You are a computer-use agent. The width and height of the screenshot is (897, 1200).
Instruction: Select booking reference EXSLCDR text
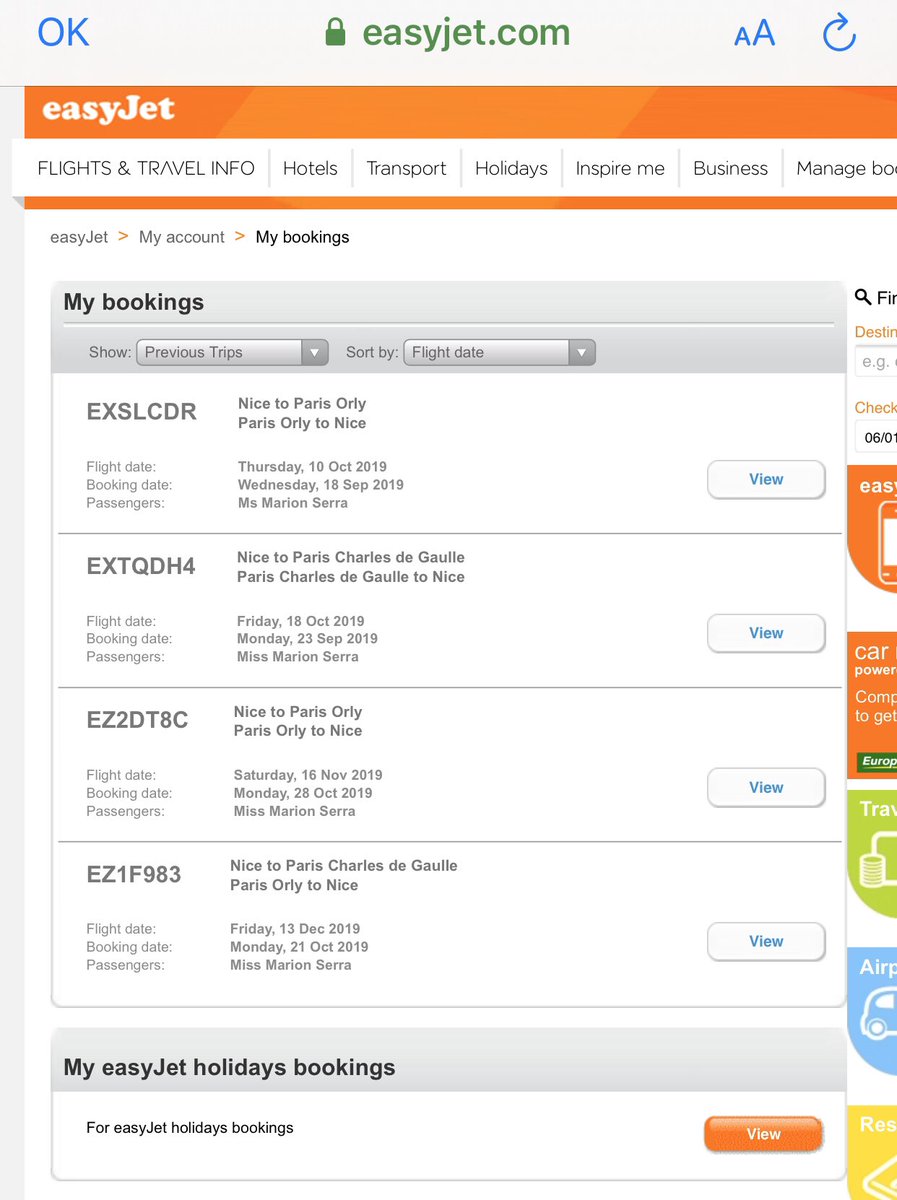[142, 412]
